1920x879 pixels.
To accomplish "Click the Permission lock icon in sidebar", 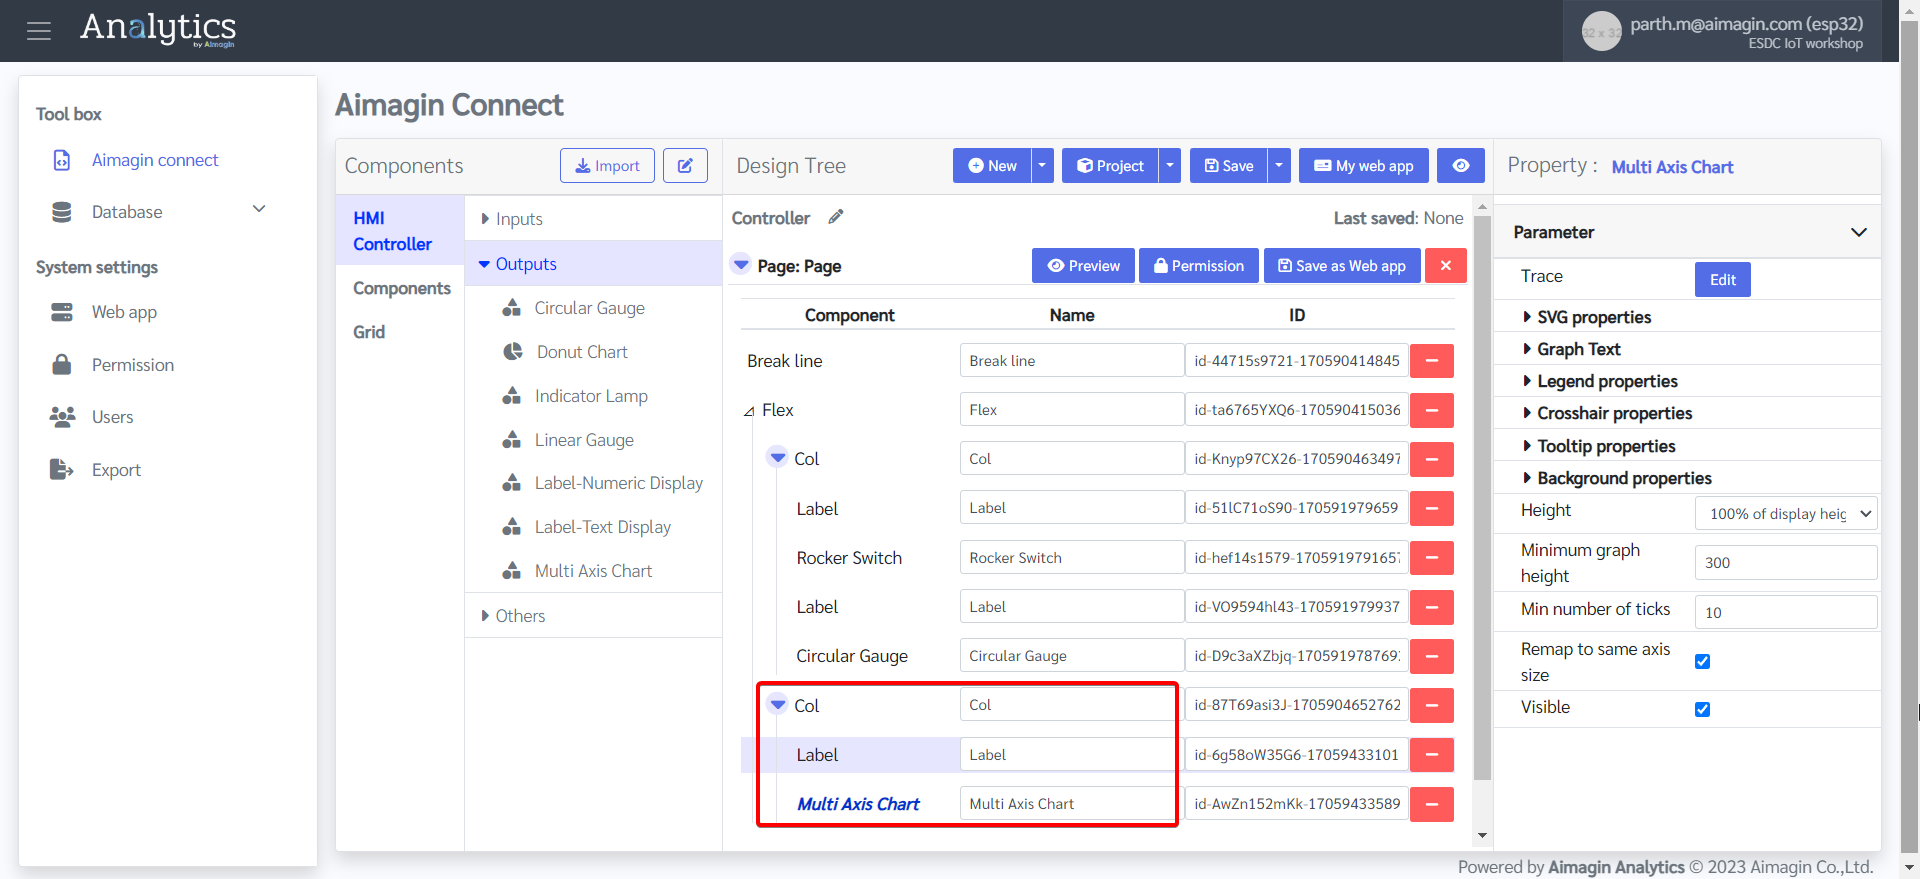I will 62,364.
